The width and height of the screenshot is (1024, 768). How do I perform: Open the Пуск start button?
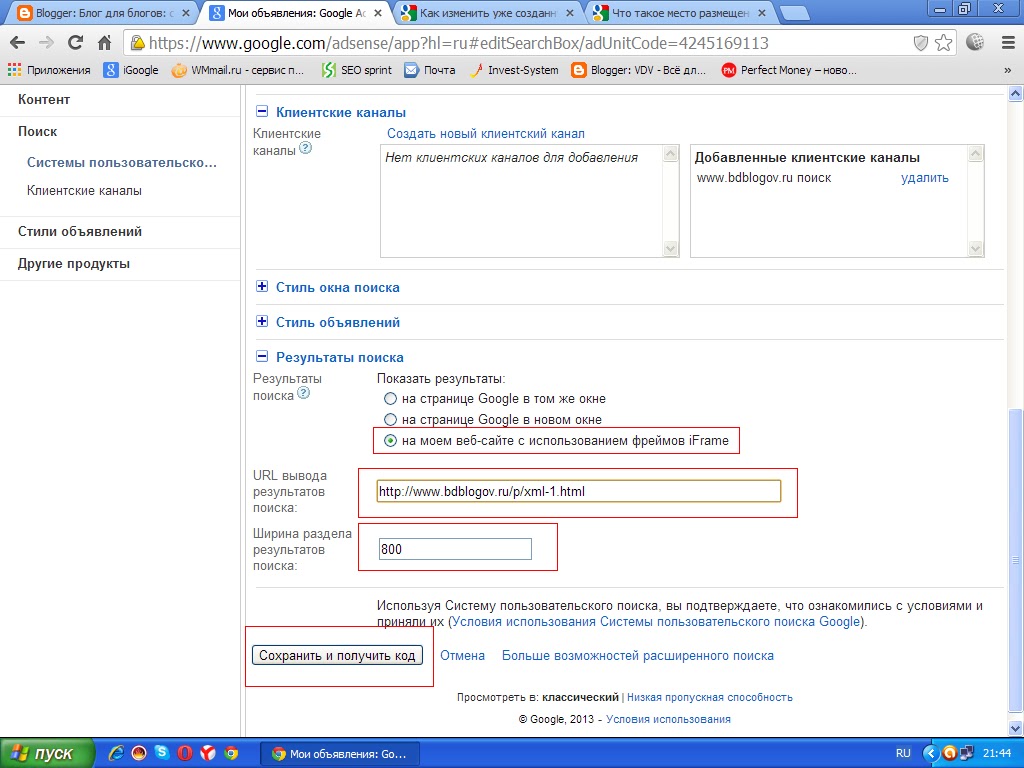[x=47, y=753]
